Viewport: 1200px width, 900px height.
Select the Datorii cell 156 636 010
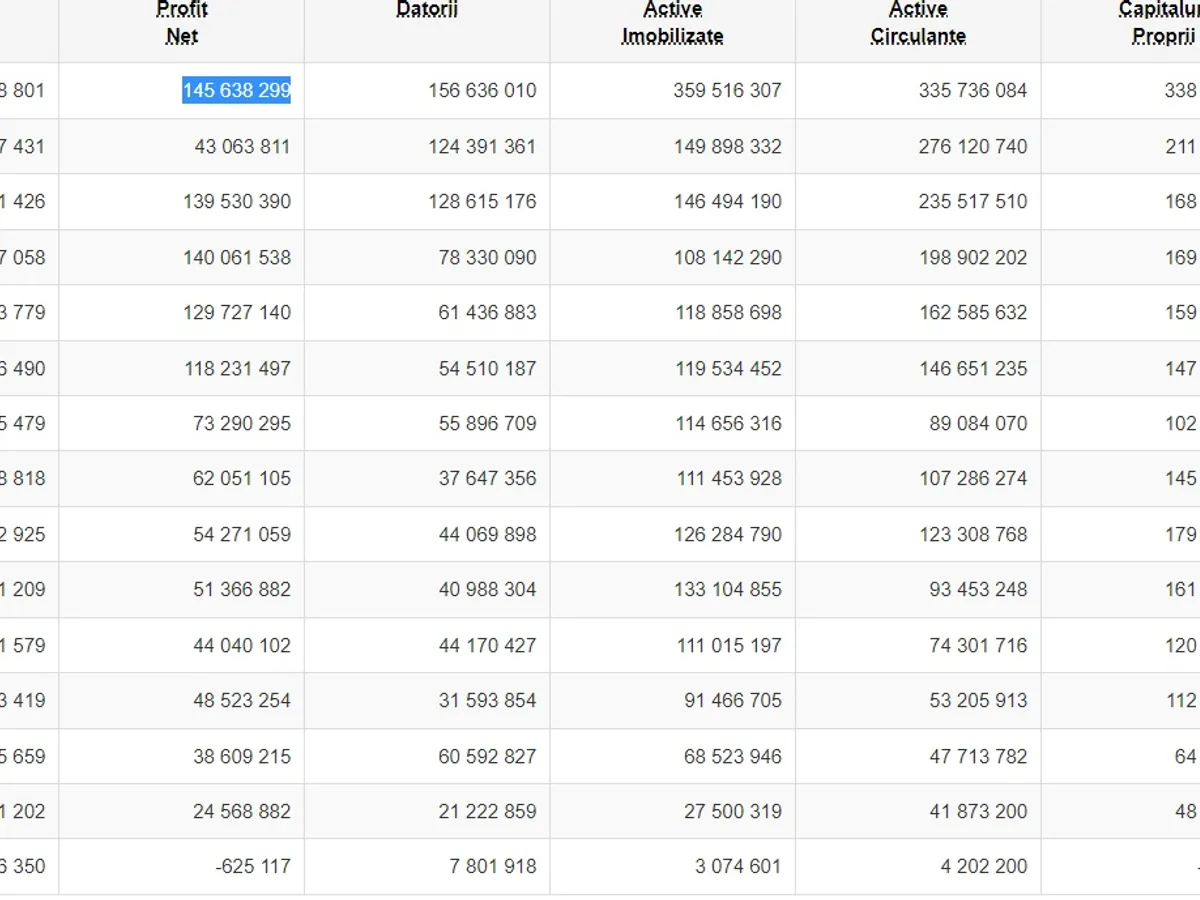[482, 91]
